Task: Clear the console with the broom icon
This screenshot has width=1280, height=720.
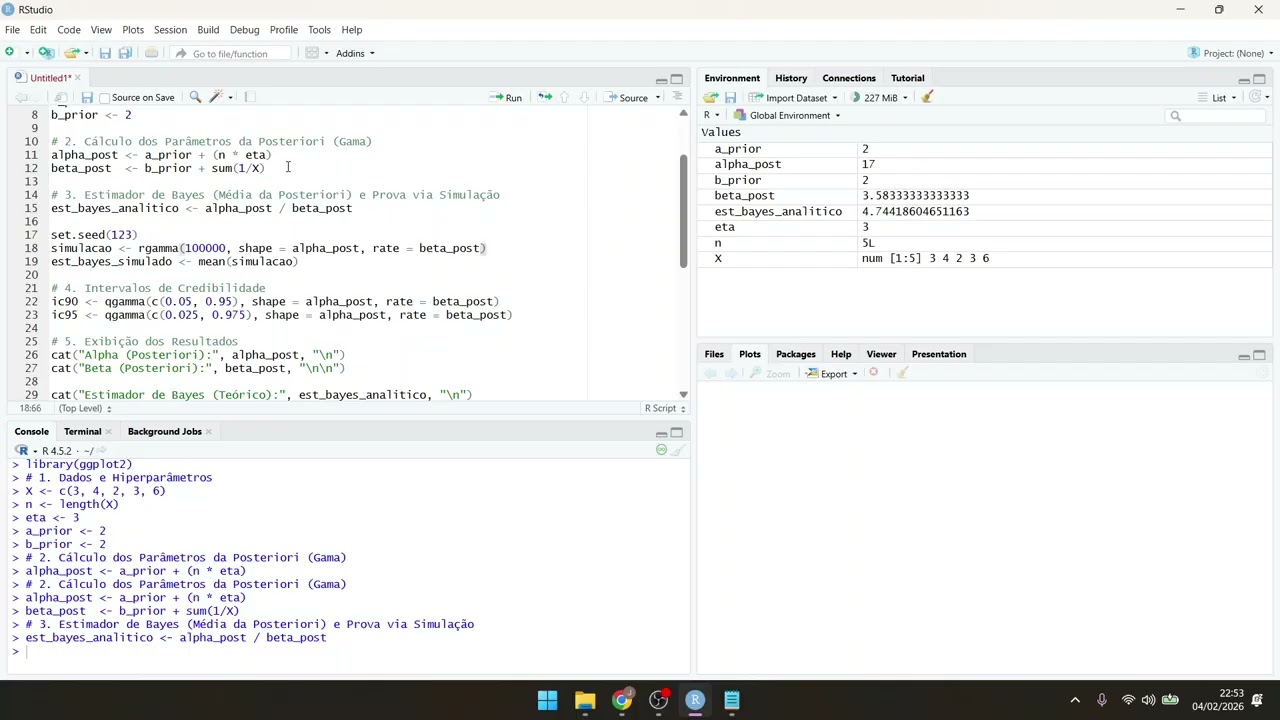Action: (x=677, y=450)
